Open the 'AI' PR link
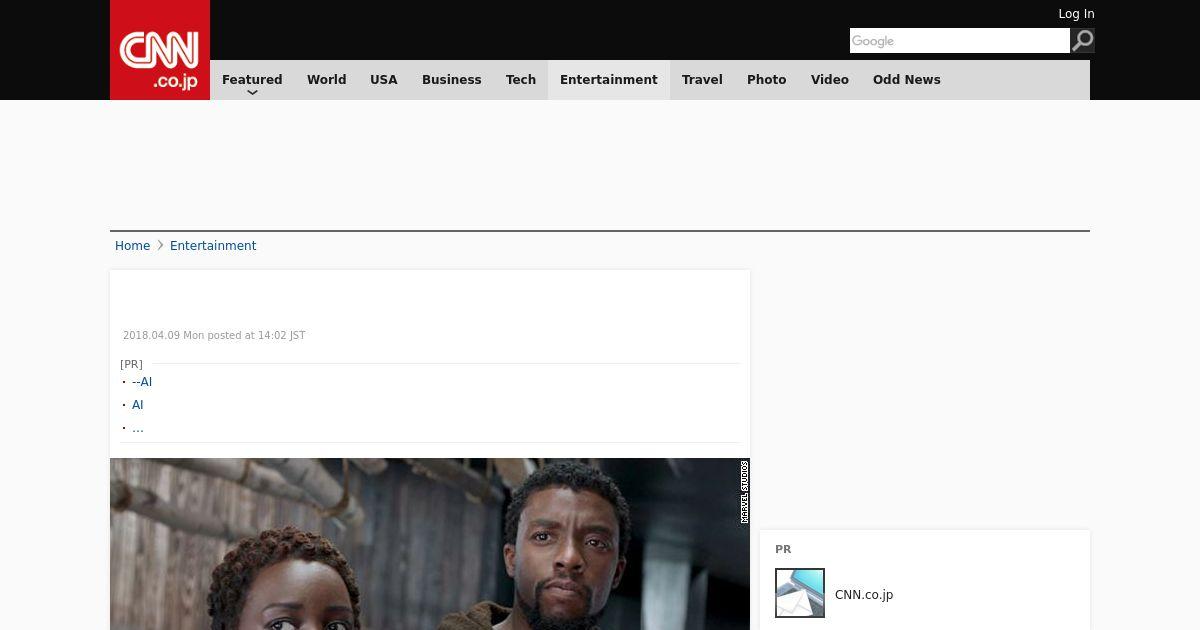Viewport: 1200px width, 630px height. coord(138,405)
